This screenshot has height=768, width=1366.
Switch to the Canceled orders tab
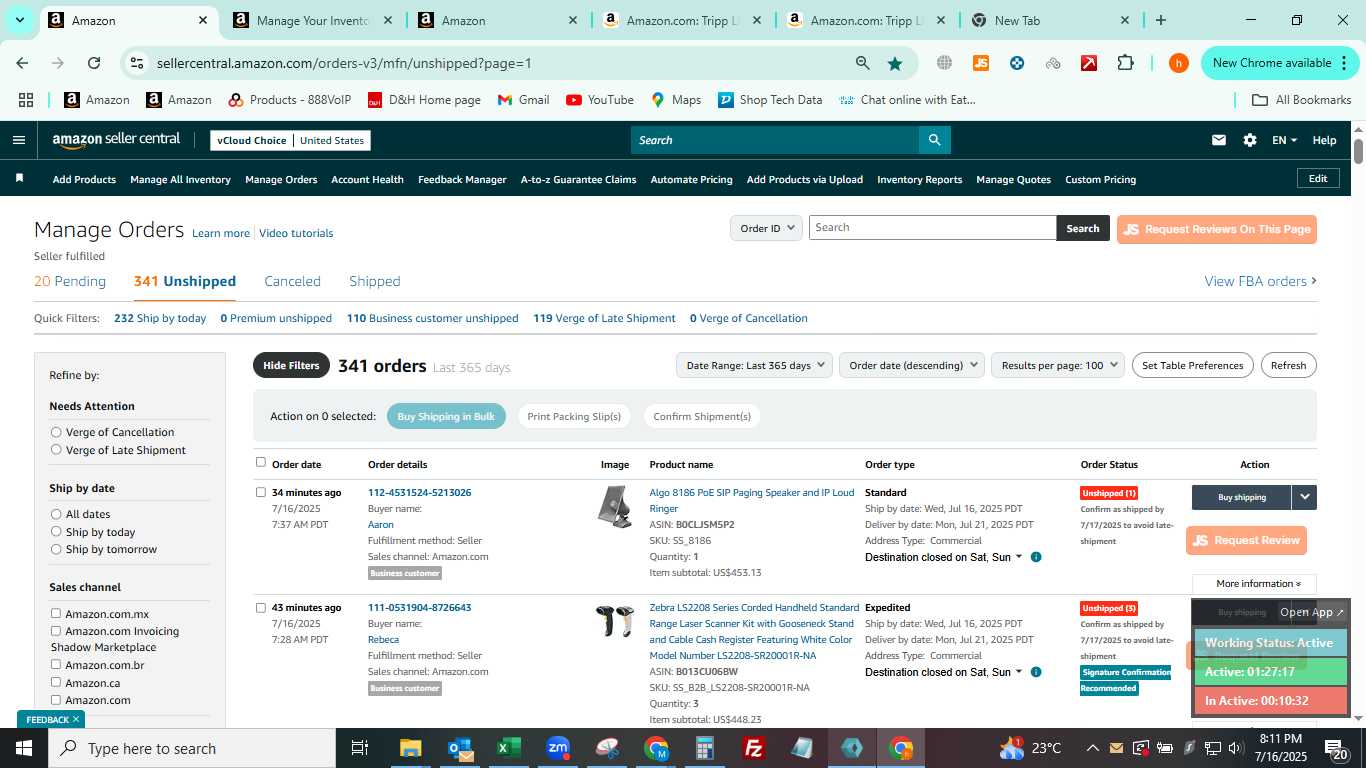coord(292,281)
